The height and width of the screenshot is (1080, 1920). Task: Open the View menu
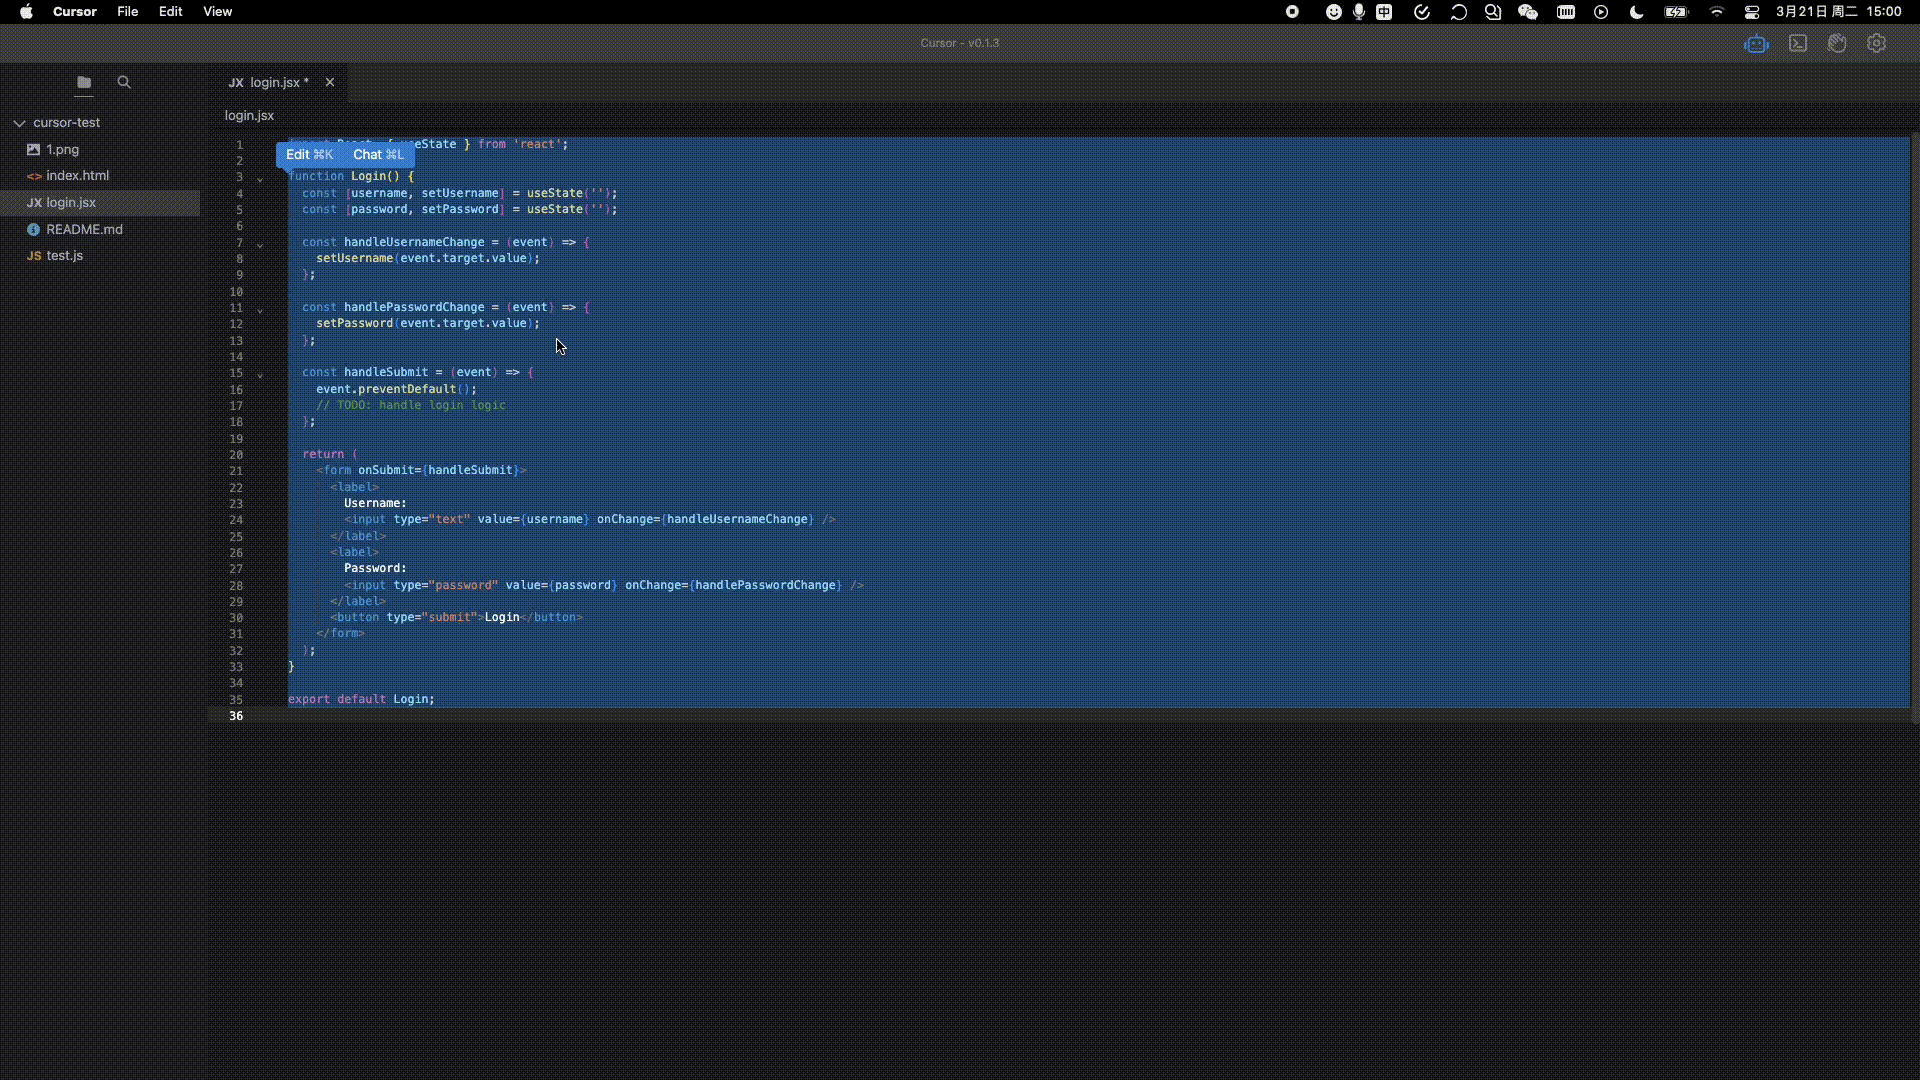[x=217, y=12]
